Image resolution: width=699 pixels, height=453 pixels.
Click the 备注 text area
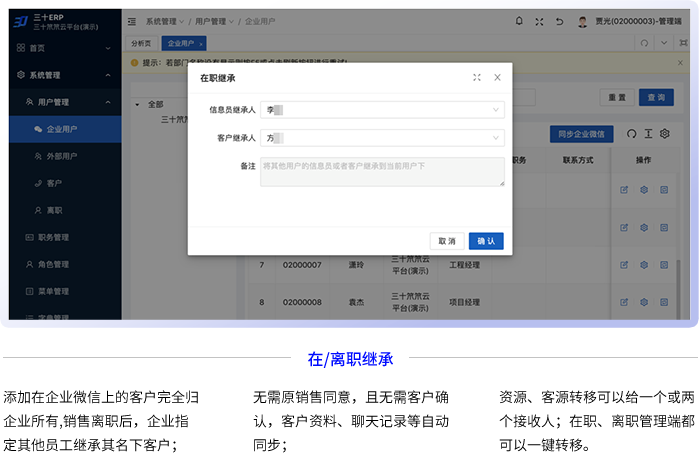click(380, 171)
